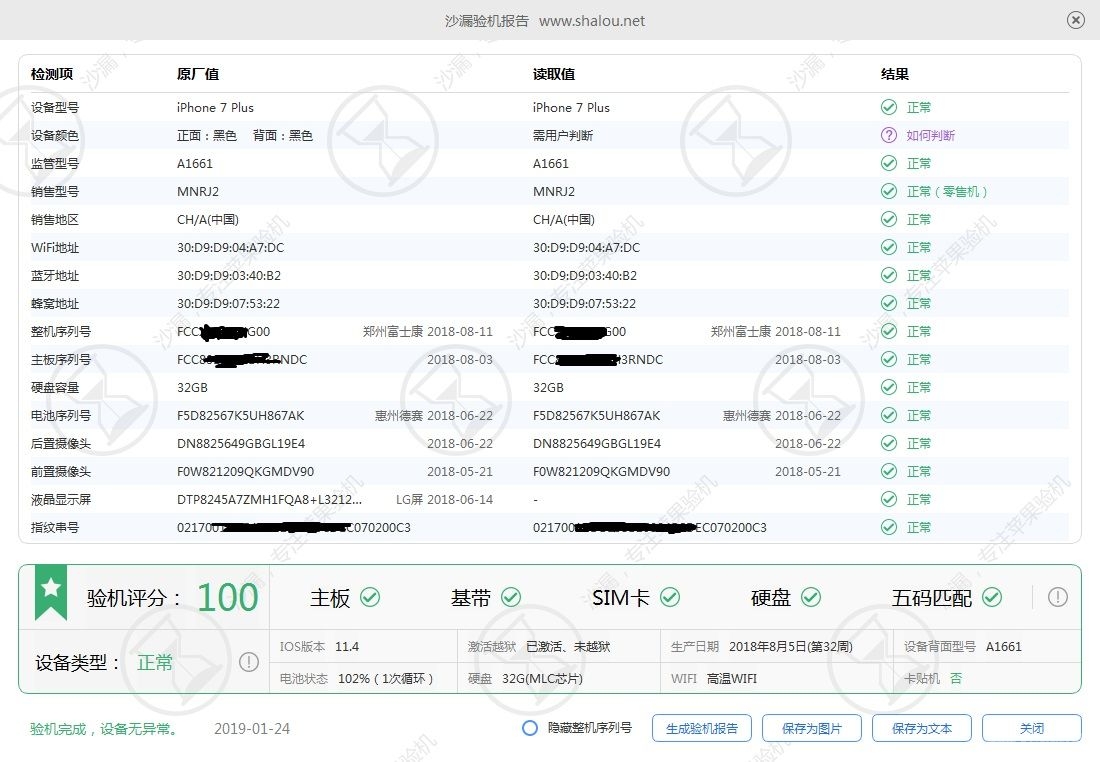Select activation status 已激活、未越狱
Screen dimensions: 1100x762
[568, 646]
